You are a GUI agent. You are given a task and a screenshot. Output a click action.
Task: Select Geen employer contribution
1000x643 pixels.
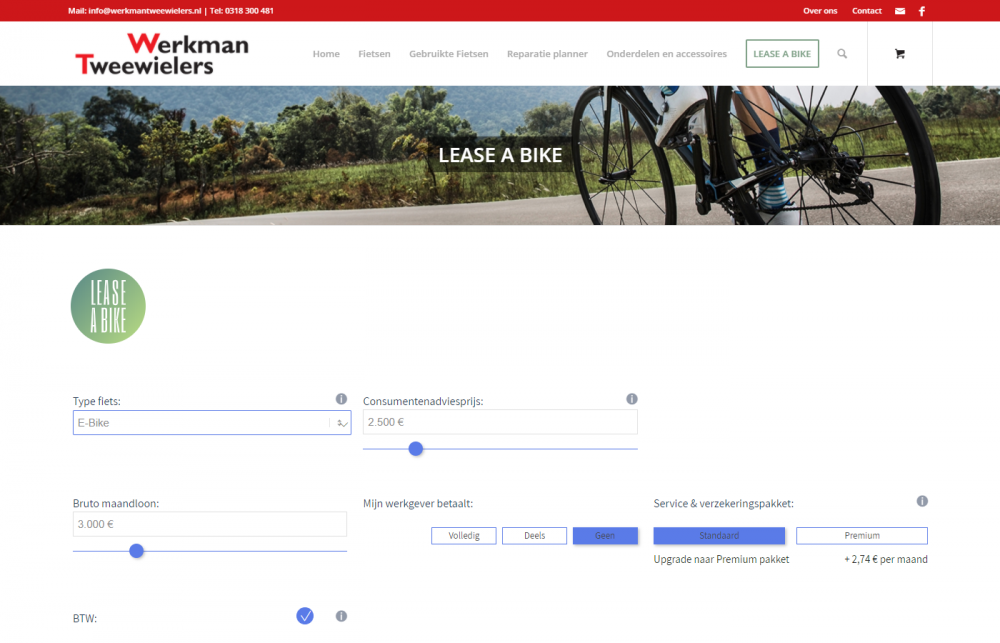[605, 536]
